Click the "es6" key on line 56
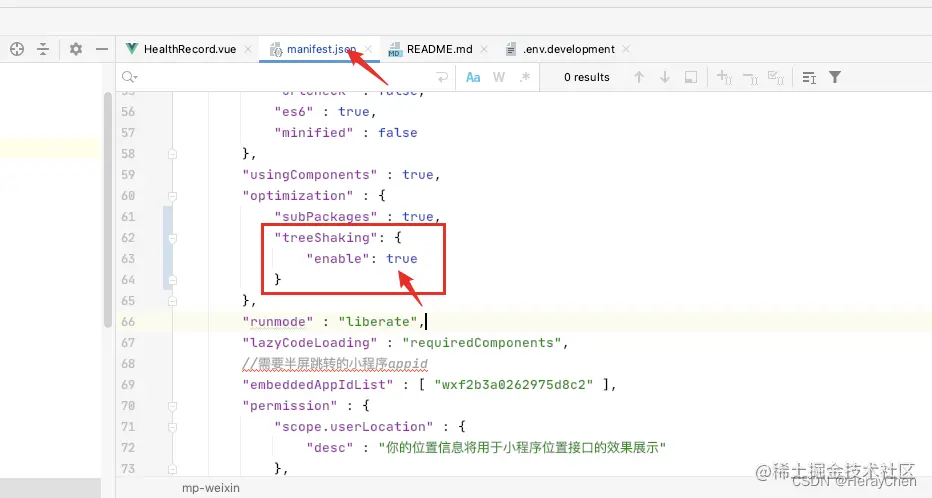932x498 pixels. [x=294, y=112]
